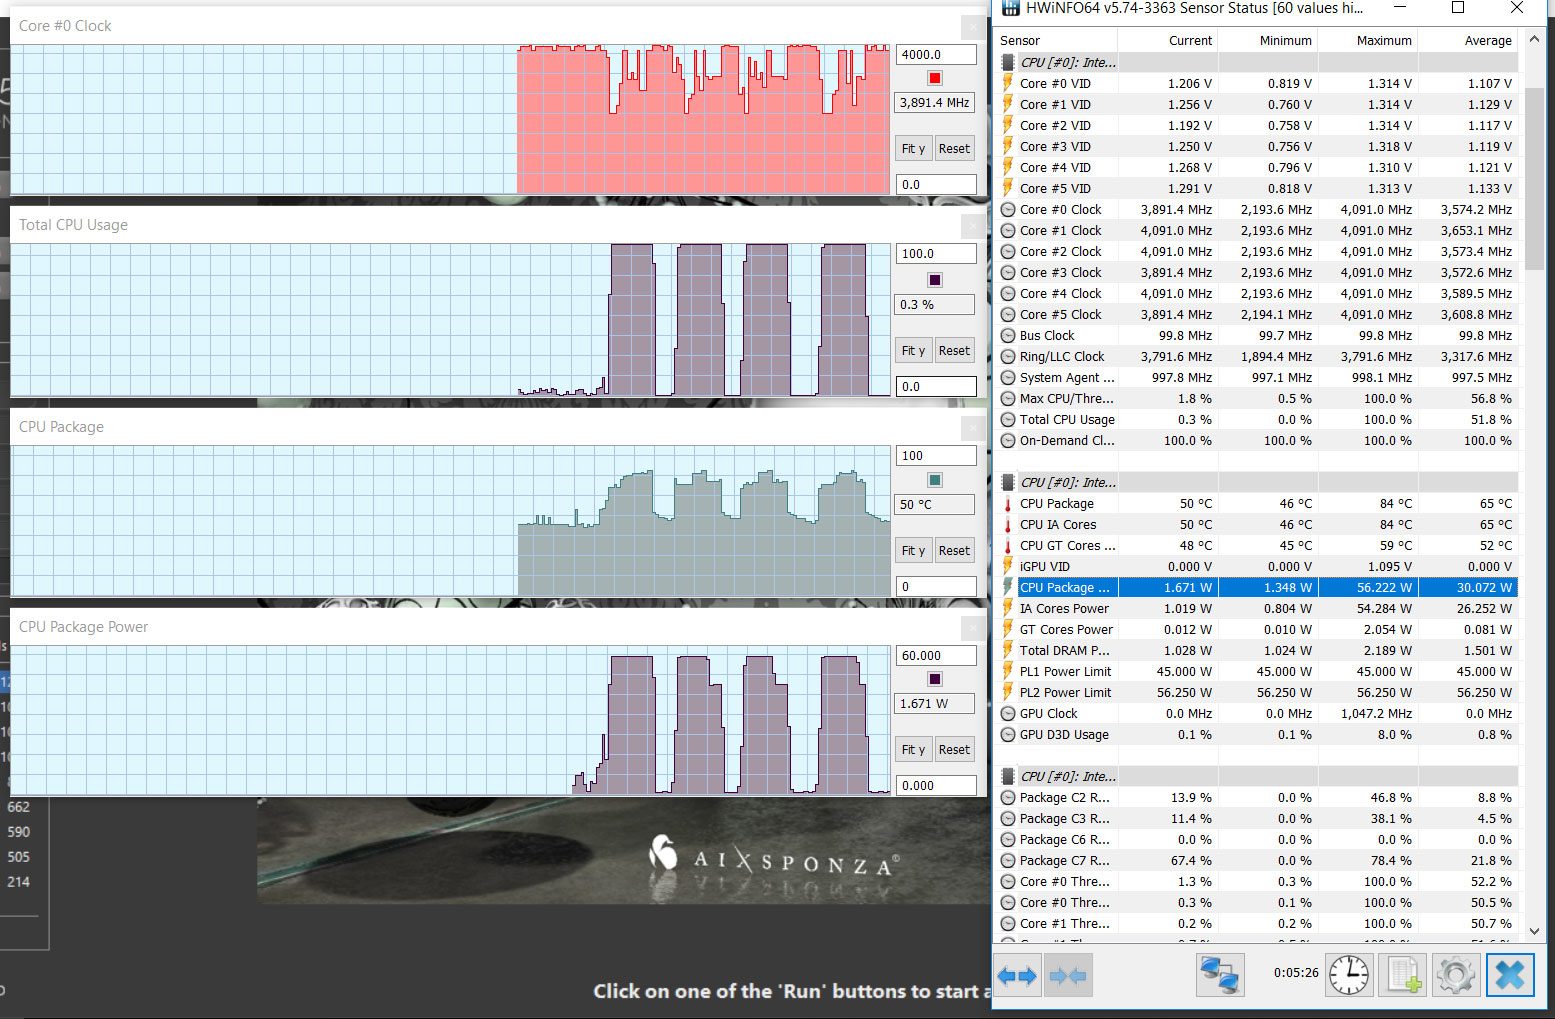Click the Core #0 VID lightning icon
Viewport: 1555px width, 1019px height.
point(1008,83)
